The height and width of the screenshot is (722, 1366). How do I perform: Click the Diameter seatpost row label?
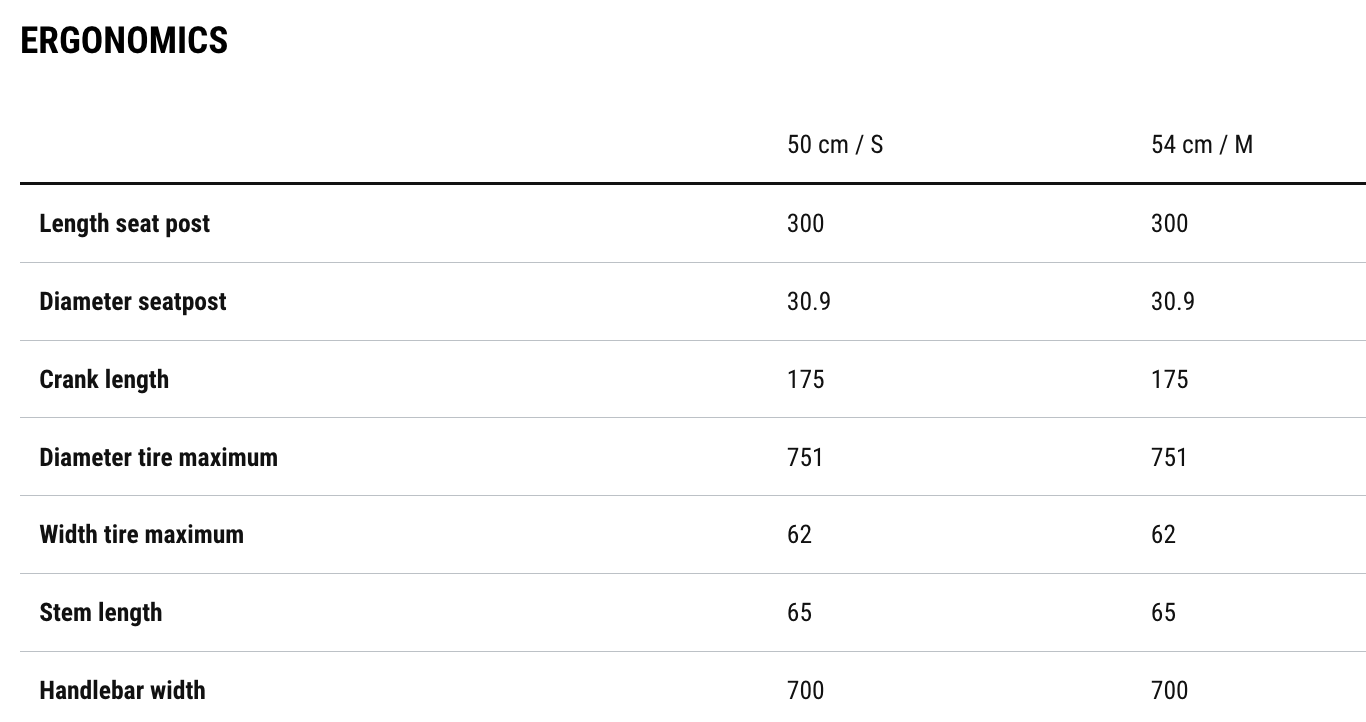pos(133,301)
